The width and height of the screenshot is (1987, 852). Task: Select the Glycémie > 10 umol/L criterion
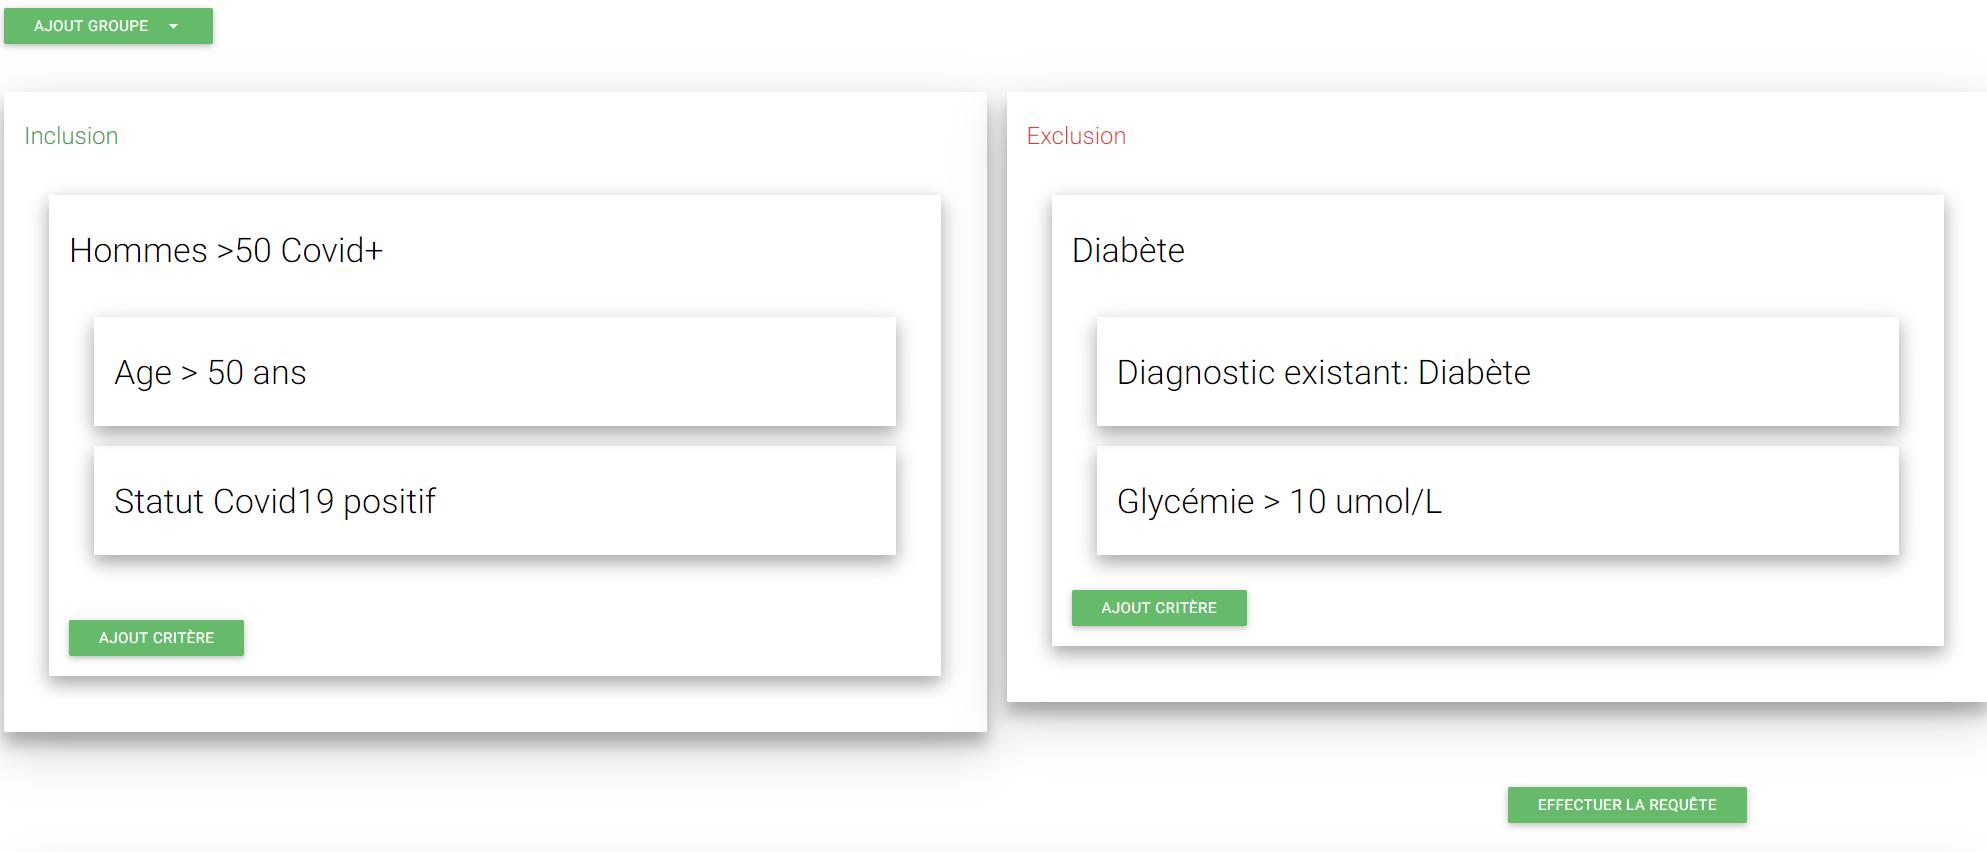point(1497,501)
